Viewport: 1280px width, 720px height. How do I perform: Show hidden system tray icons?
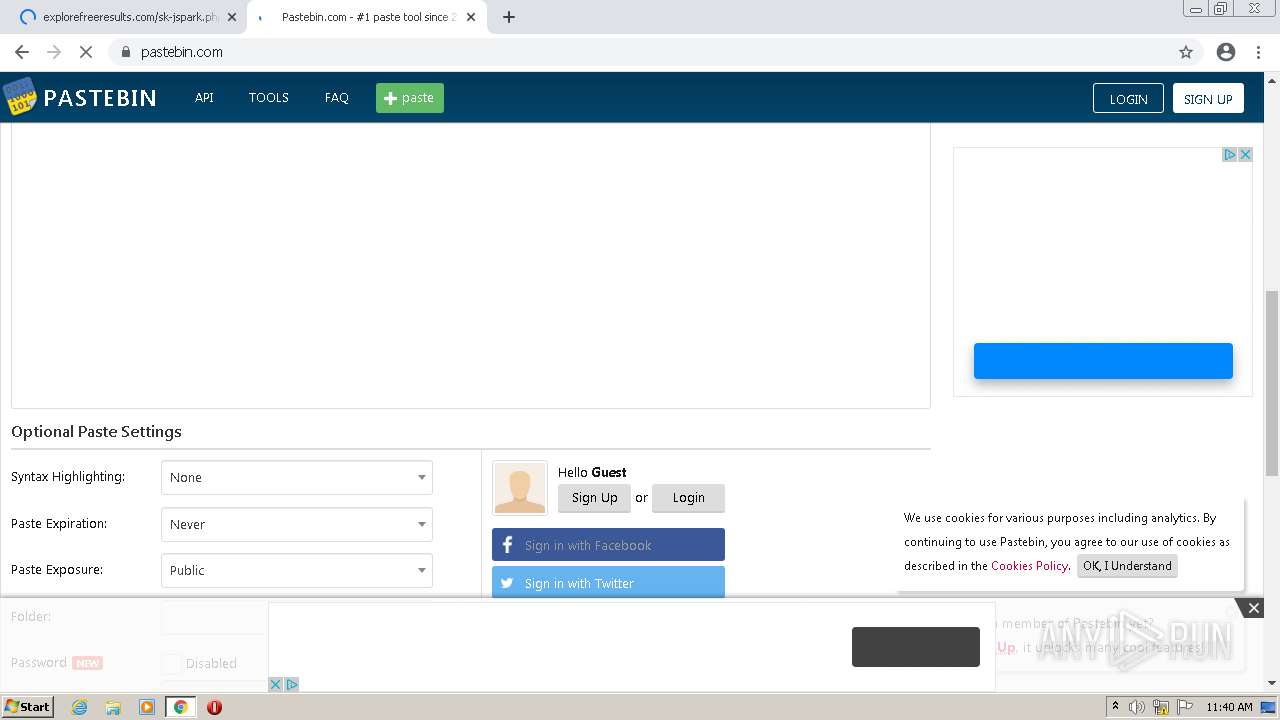[1116, 707]
